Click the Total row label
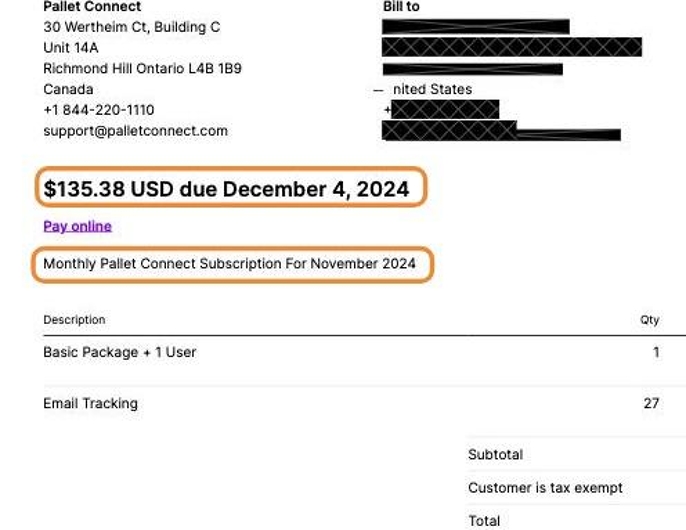Image resolution: width=686 pixels, height=530 pixels. pos(484,521)
